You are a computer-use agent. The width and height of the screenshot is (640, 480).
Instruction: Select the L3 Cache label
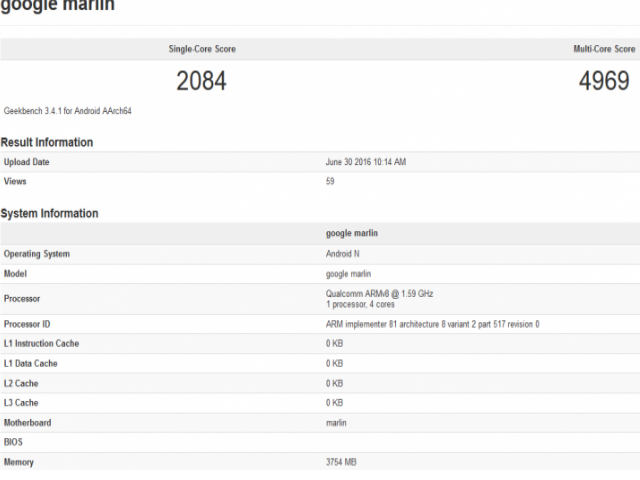pyautogui.click(x=21, y=403)
